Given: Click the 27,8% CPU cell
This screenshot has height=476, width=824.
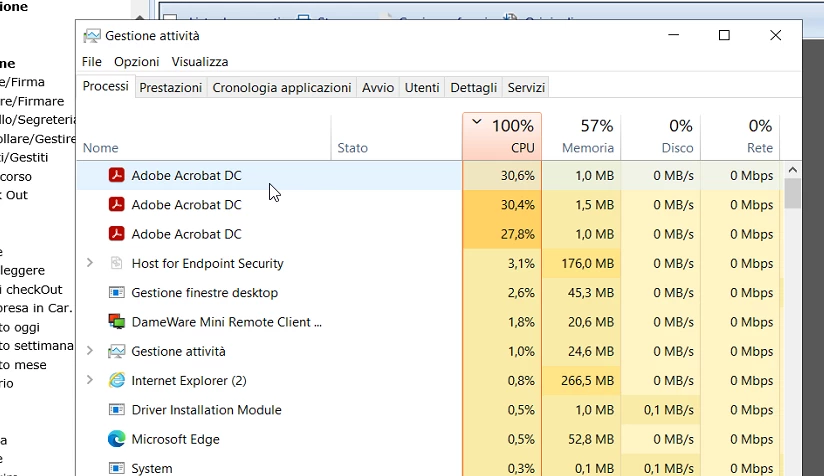Looking at the screenshot, I should click(x=502, y=234).
